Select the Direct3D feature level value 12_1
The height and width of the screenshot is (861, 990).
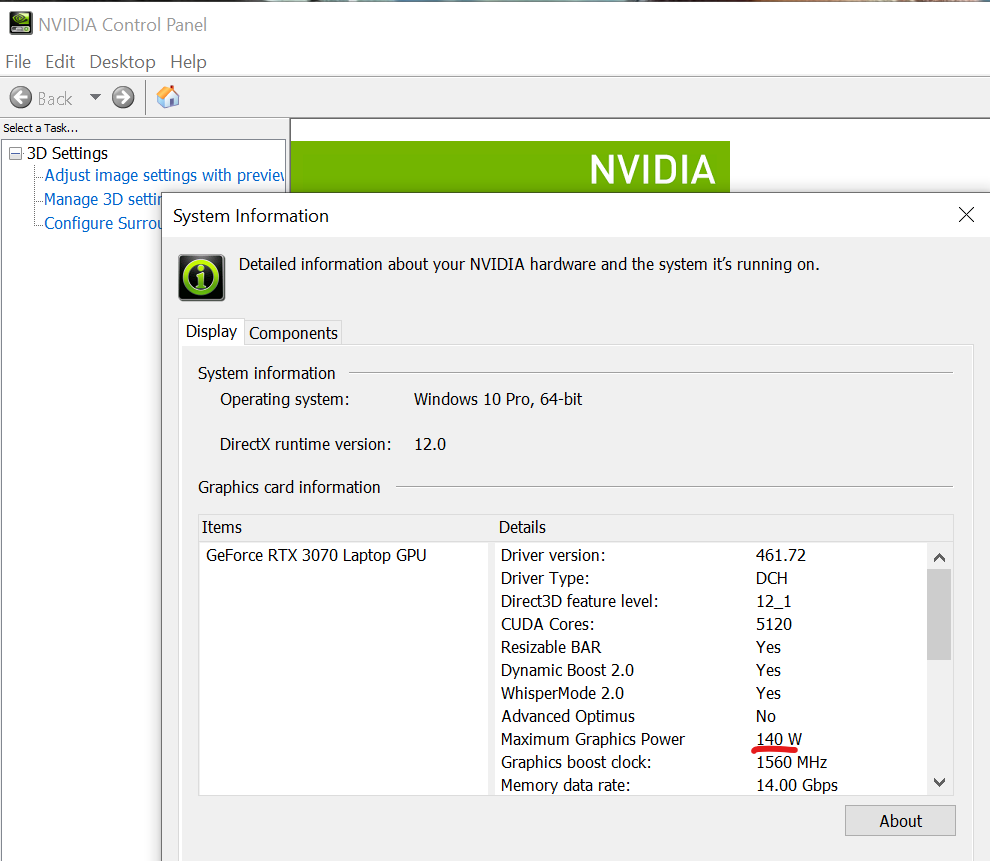point(773,602)
